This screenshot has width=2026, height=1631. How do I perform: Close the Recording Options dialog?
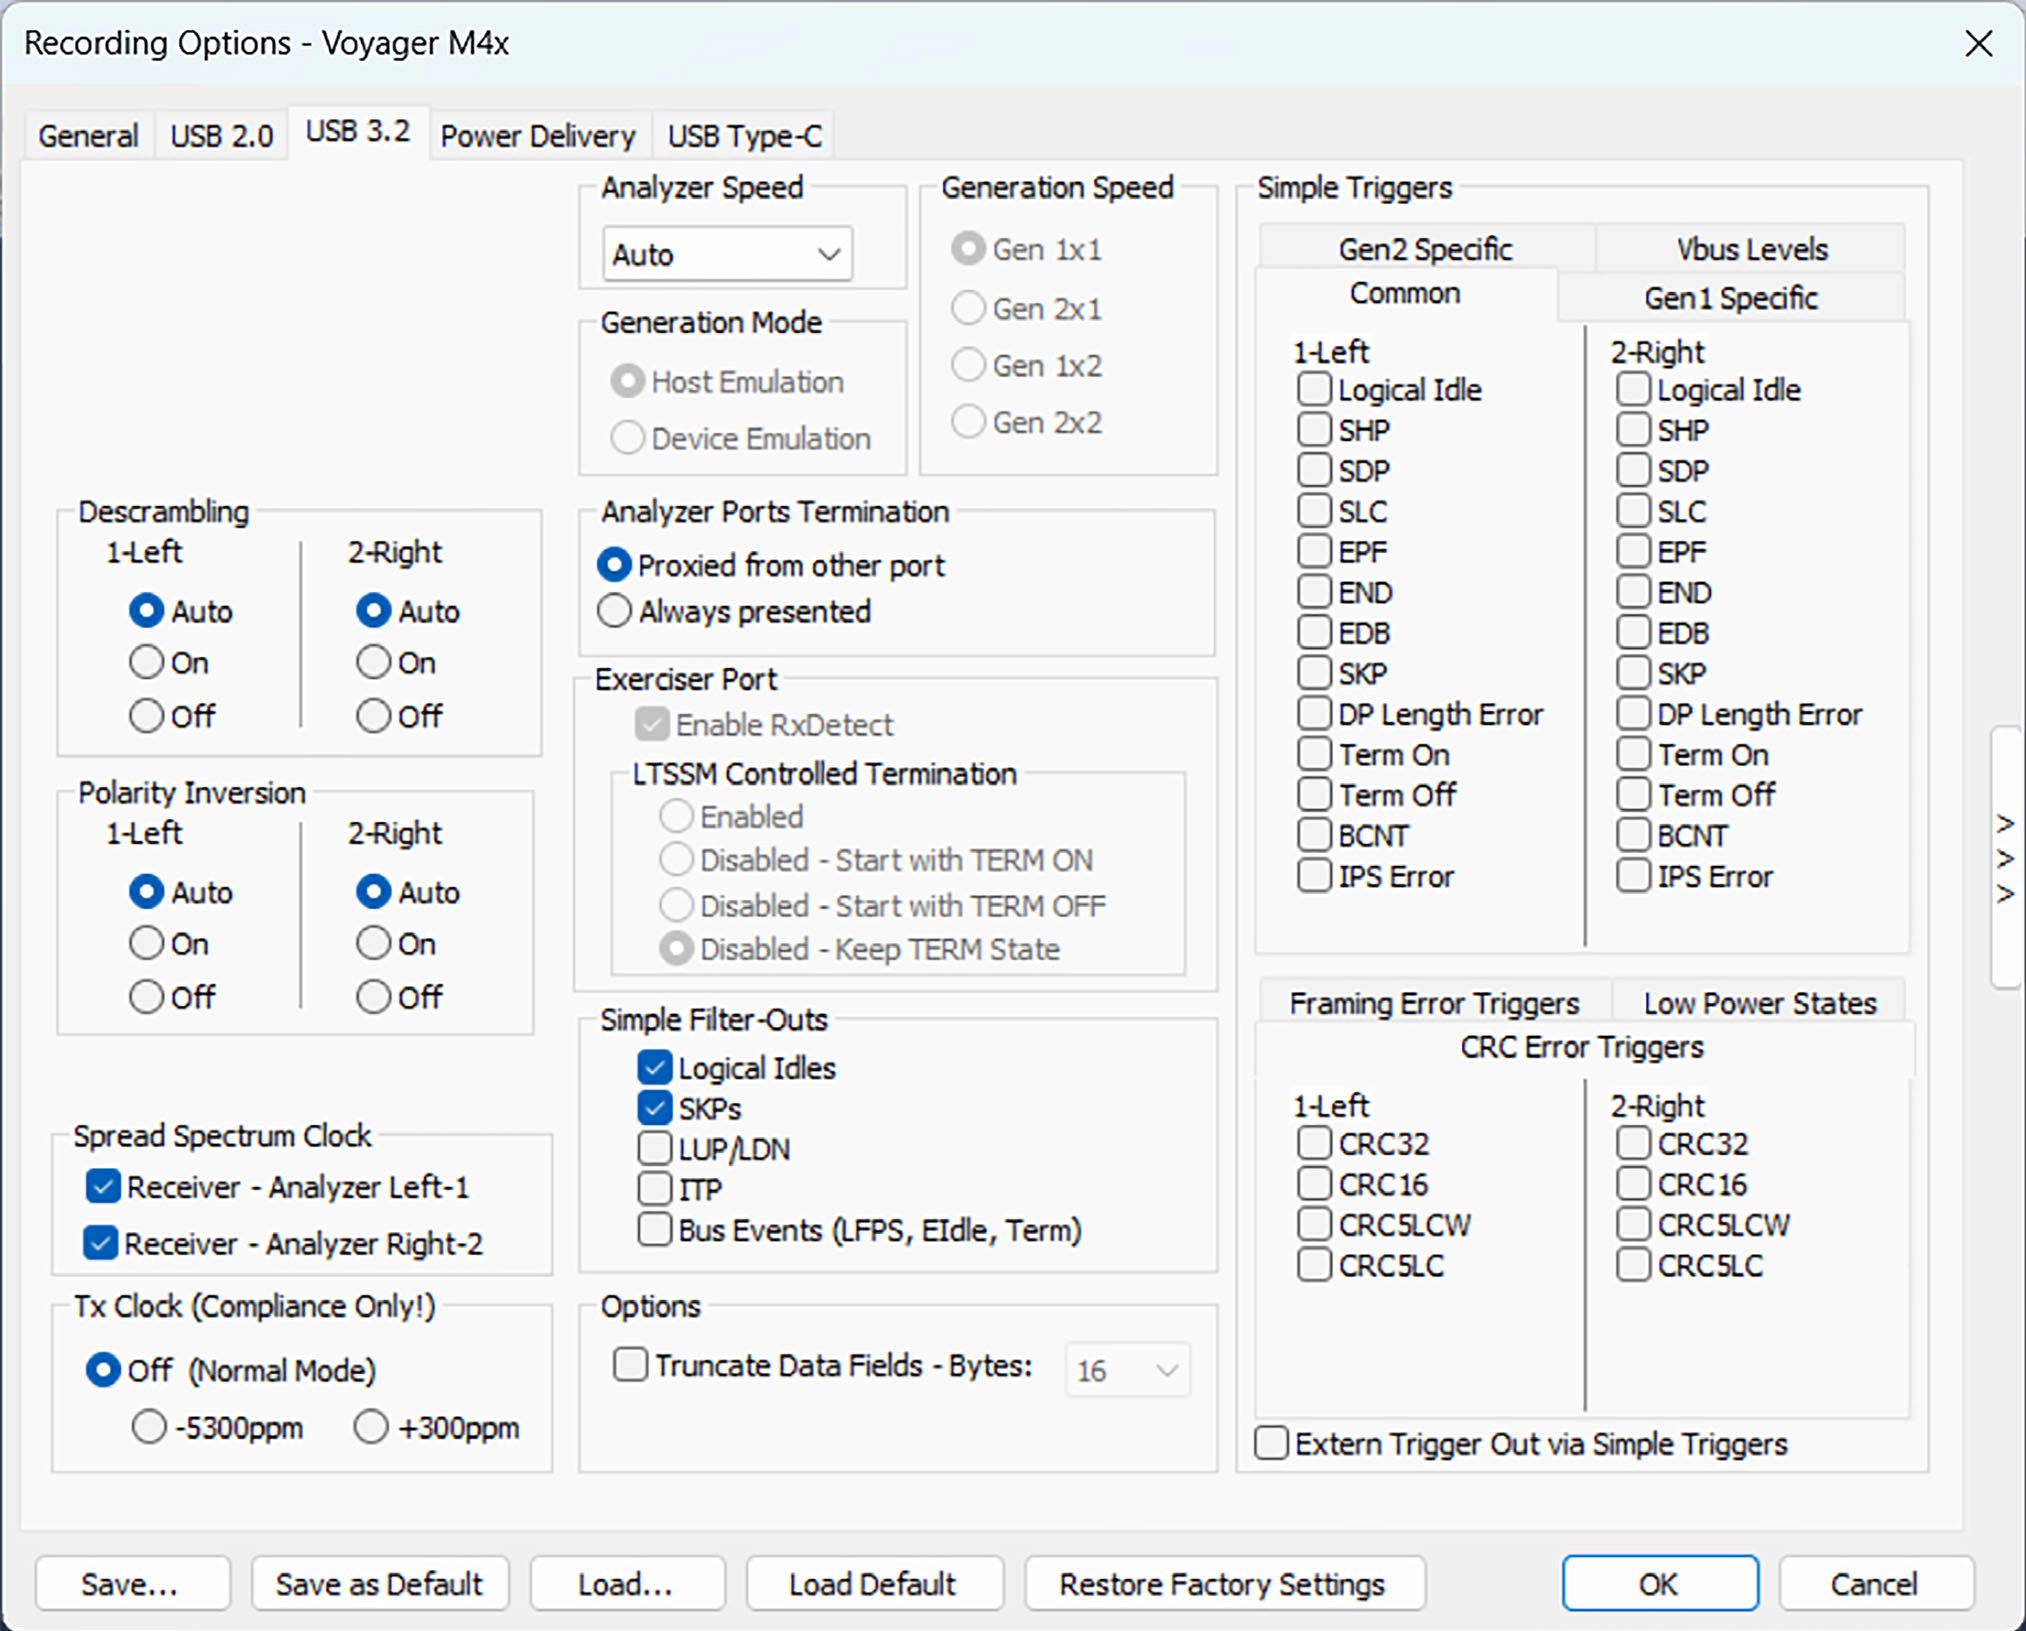[x=1979, y=43]
